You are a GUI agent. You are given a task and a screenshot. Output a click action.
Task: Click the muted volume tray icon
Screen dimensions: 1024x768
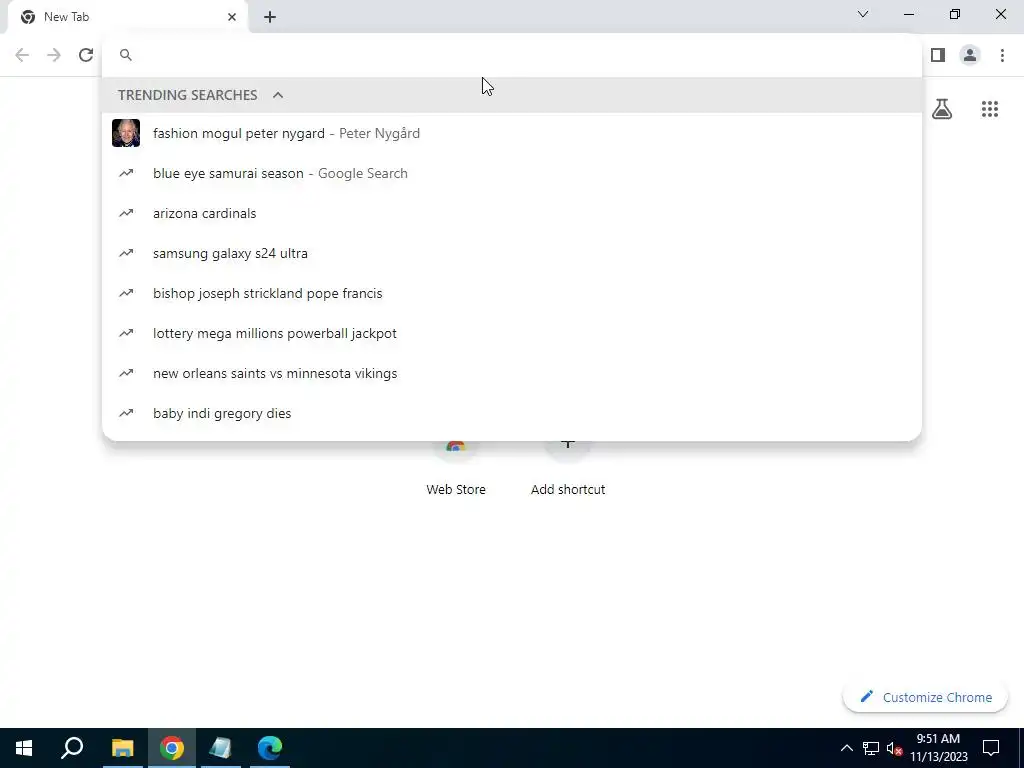pyautogui.click(x=894, y=748)
